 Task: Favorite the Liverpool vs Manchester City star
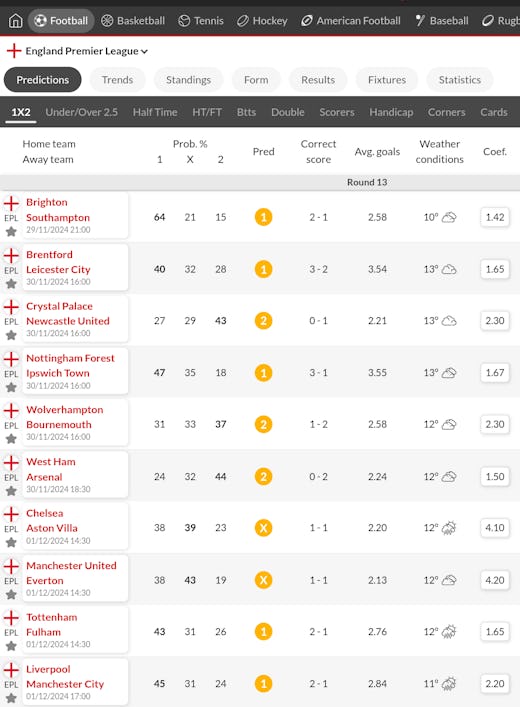pos(11,698)
